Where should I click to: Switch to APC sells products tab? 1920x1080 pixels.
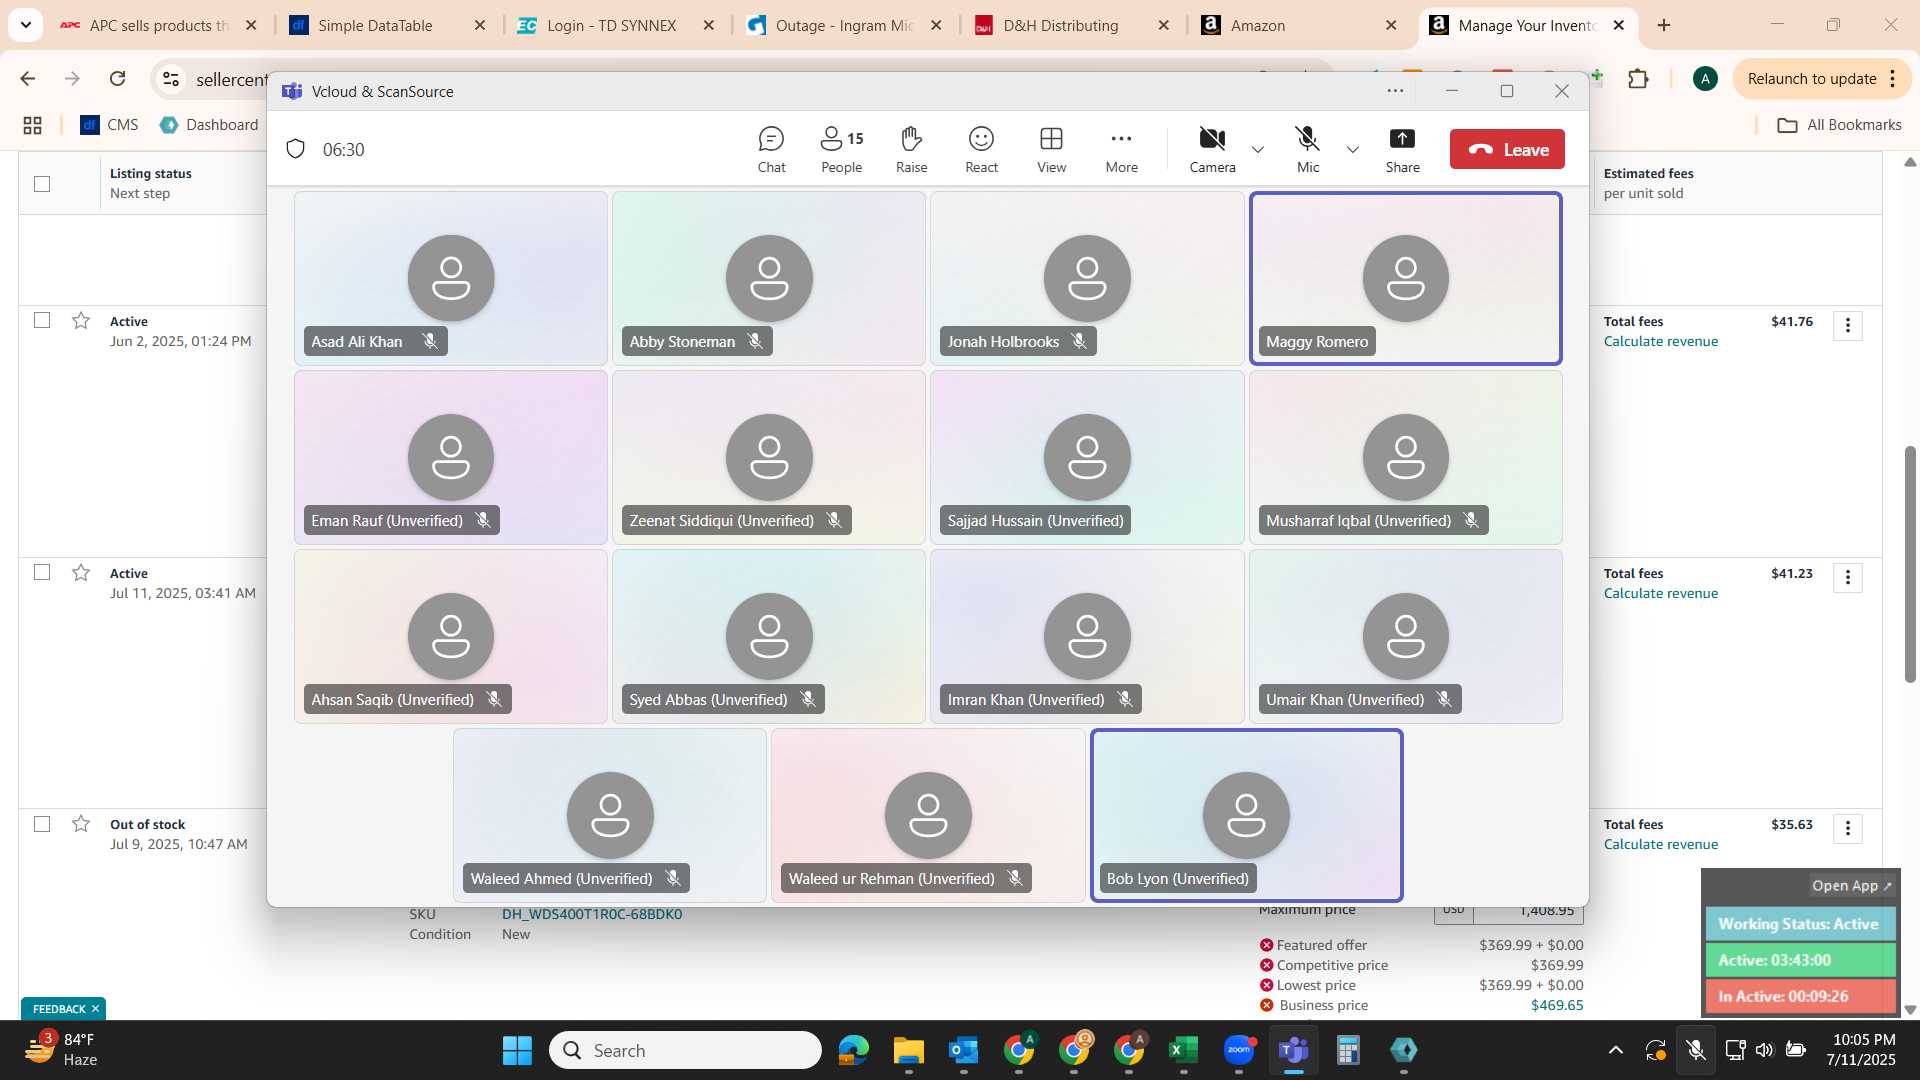tap(159, 25)
